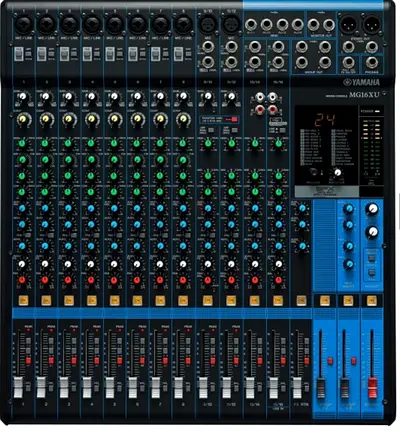The height and width of the screenshot is (435, 400).
Task: Toggle the large PAD switch on channel 2
Action: click(42, 54)
